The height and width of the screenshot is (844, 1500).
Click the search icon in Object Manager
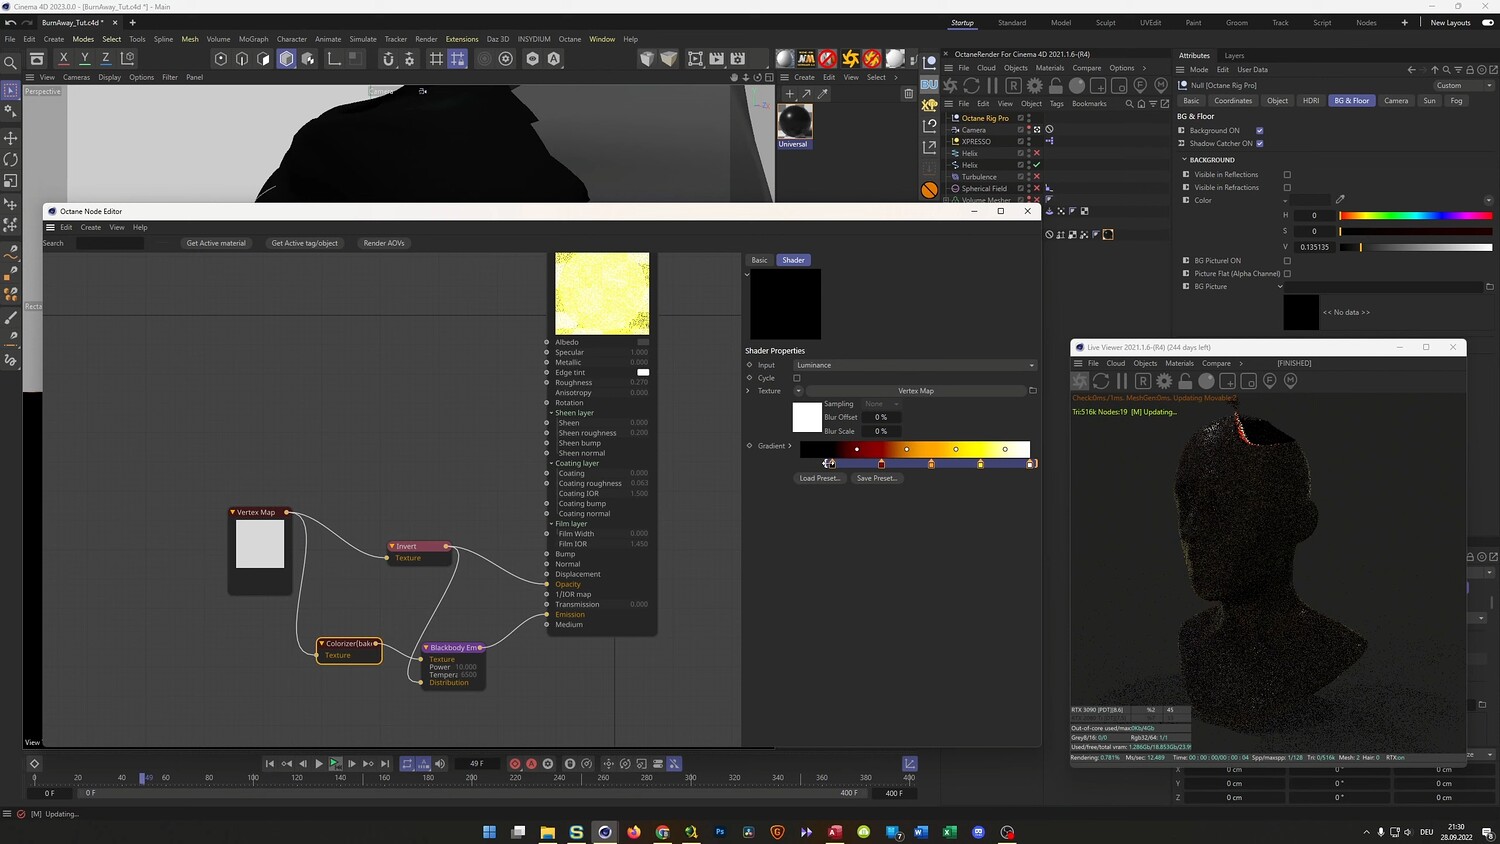[x=1129, y=104]
